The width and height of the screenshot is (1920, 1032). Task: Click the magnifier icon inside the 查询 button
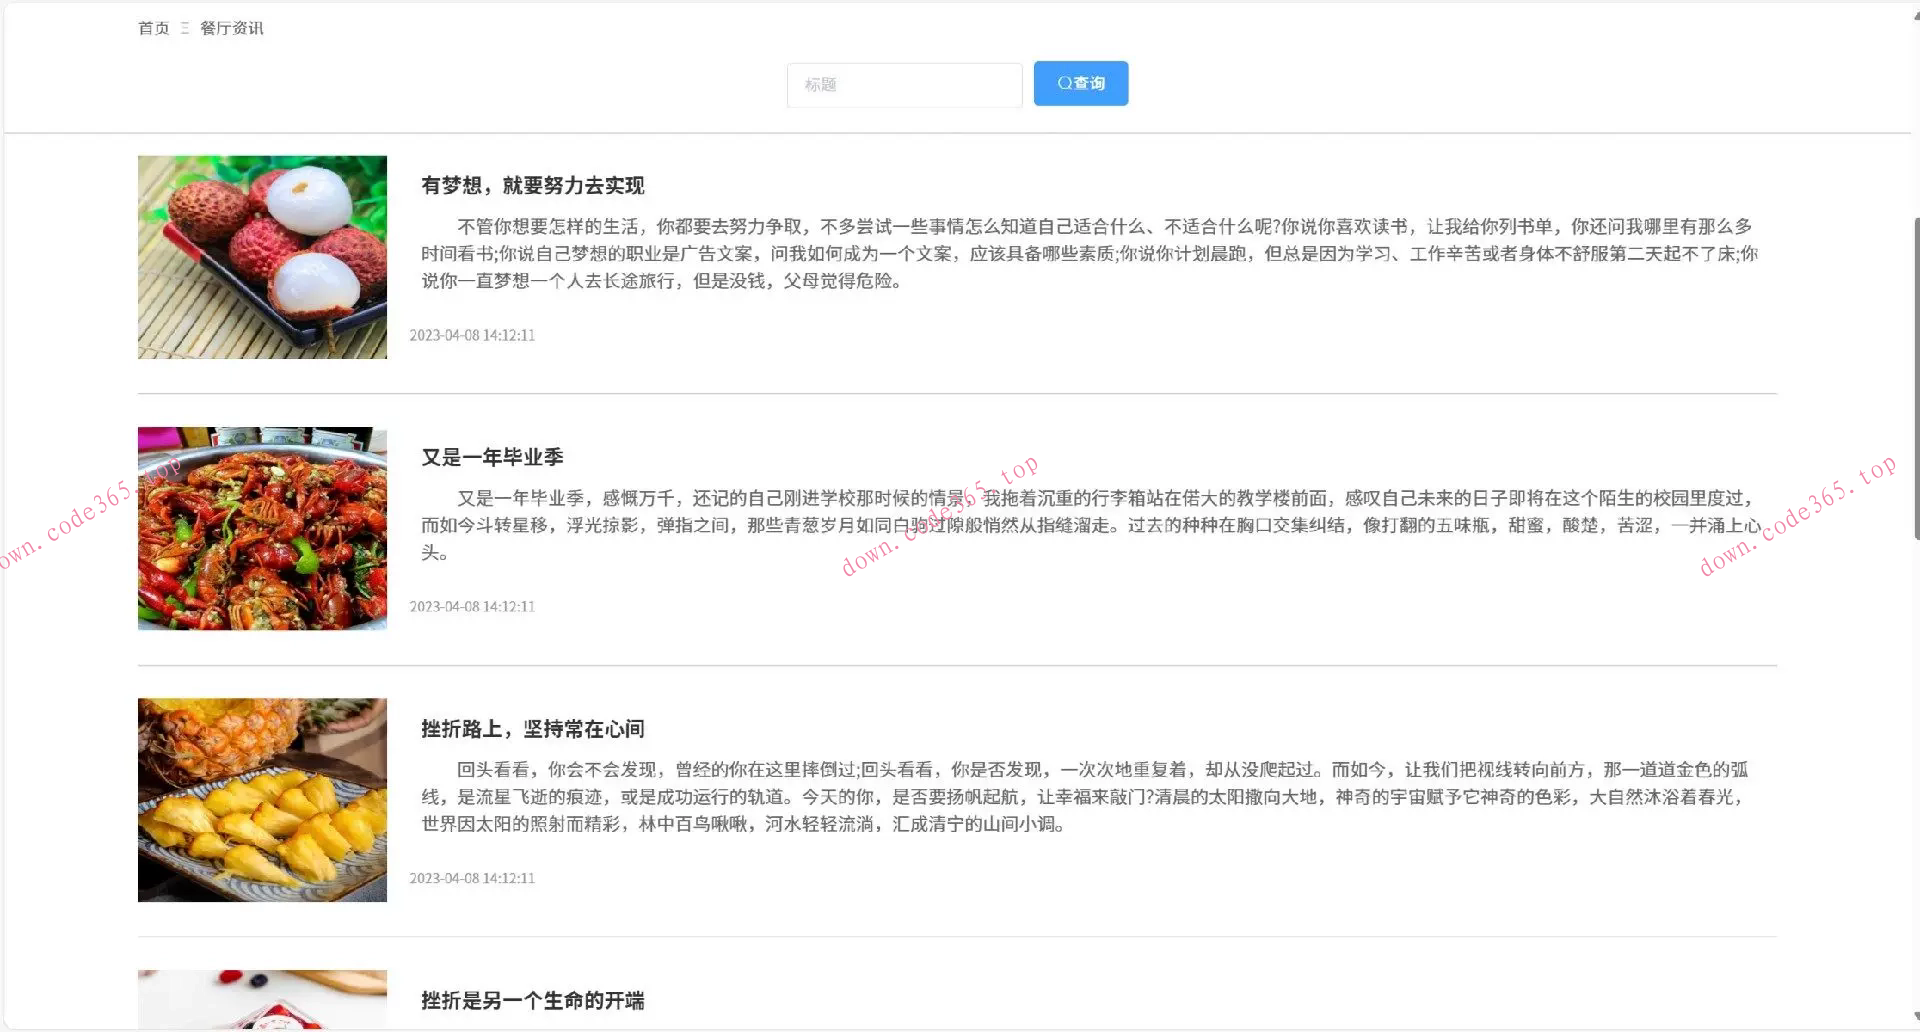[1064, 83]
